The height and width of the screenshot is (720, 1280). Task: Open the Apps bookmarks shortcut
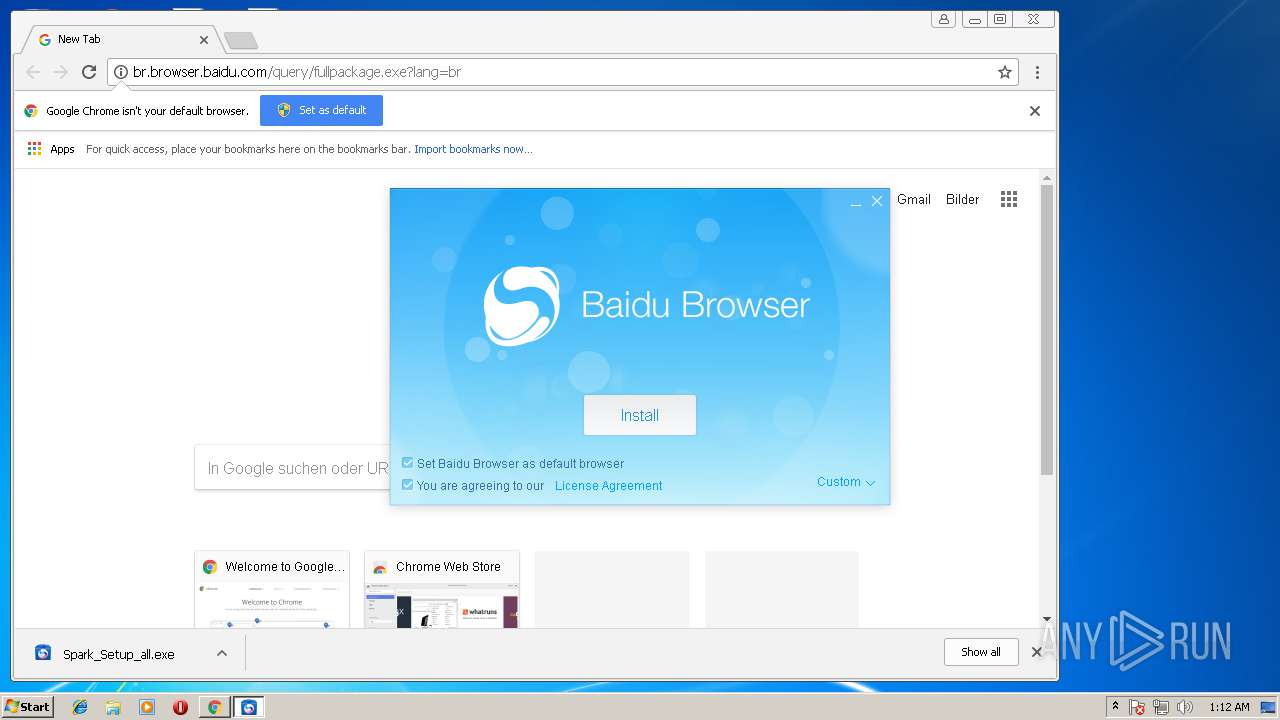tap(51, 149)
